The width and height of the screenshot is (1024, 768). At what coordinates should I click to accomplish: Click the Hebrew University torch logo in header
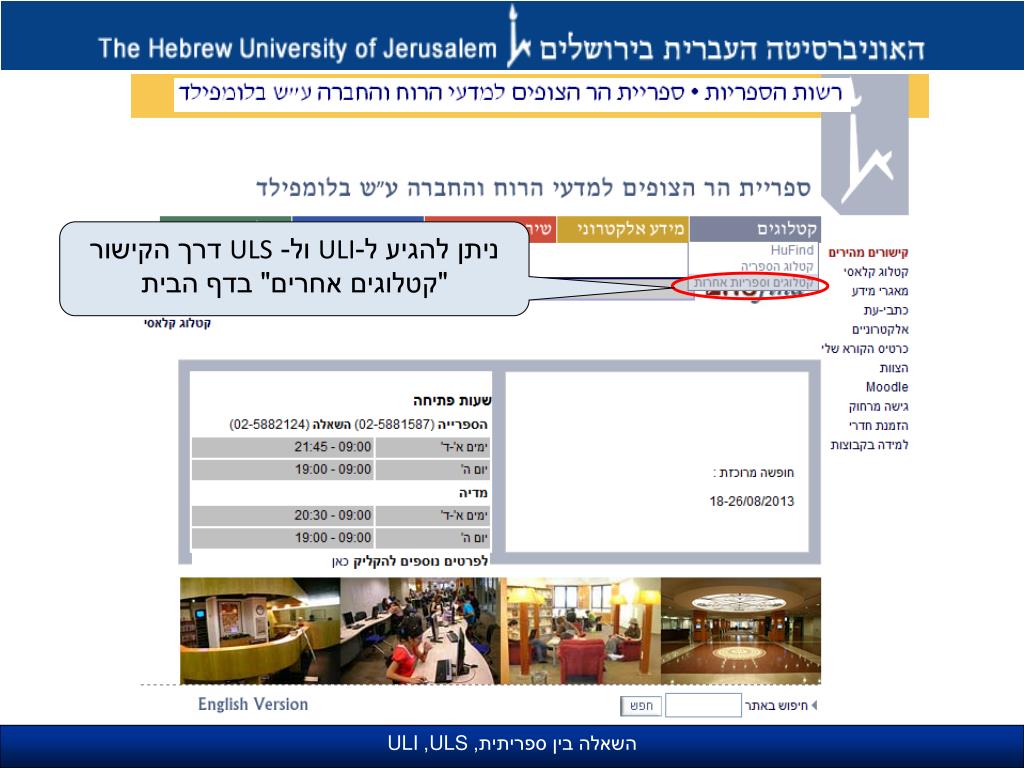519,37
